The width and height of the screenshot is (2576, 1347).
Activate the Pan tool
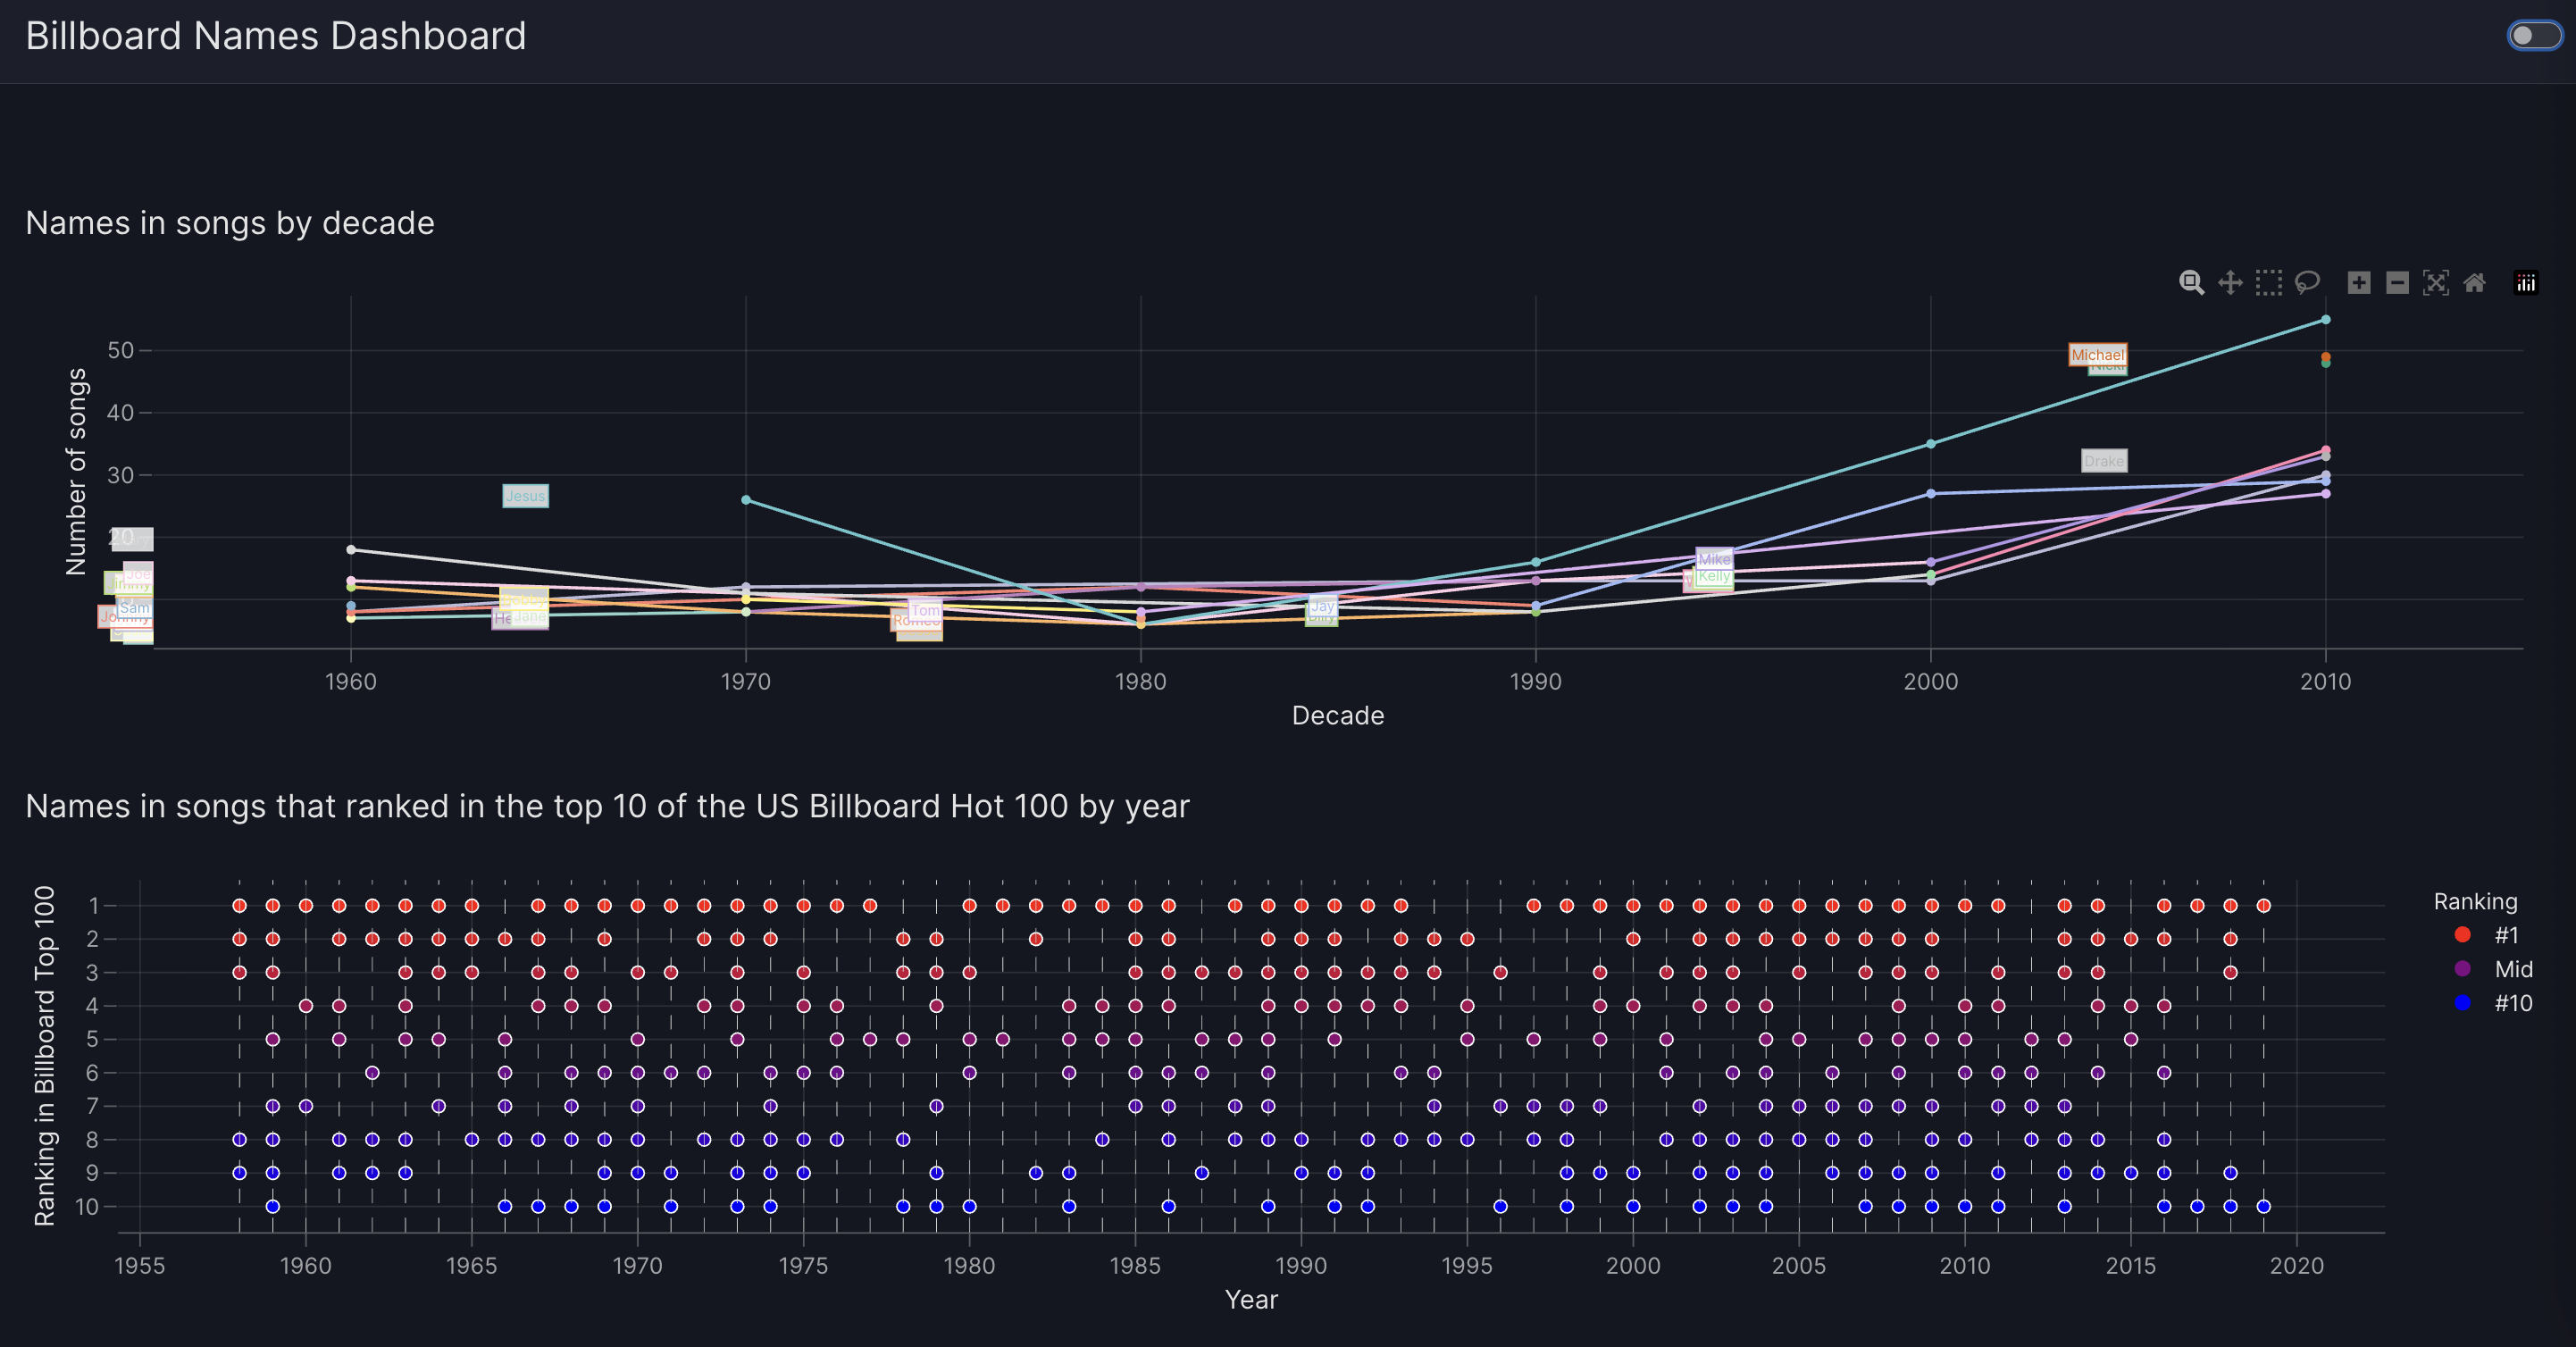tap(2230, 283)
